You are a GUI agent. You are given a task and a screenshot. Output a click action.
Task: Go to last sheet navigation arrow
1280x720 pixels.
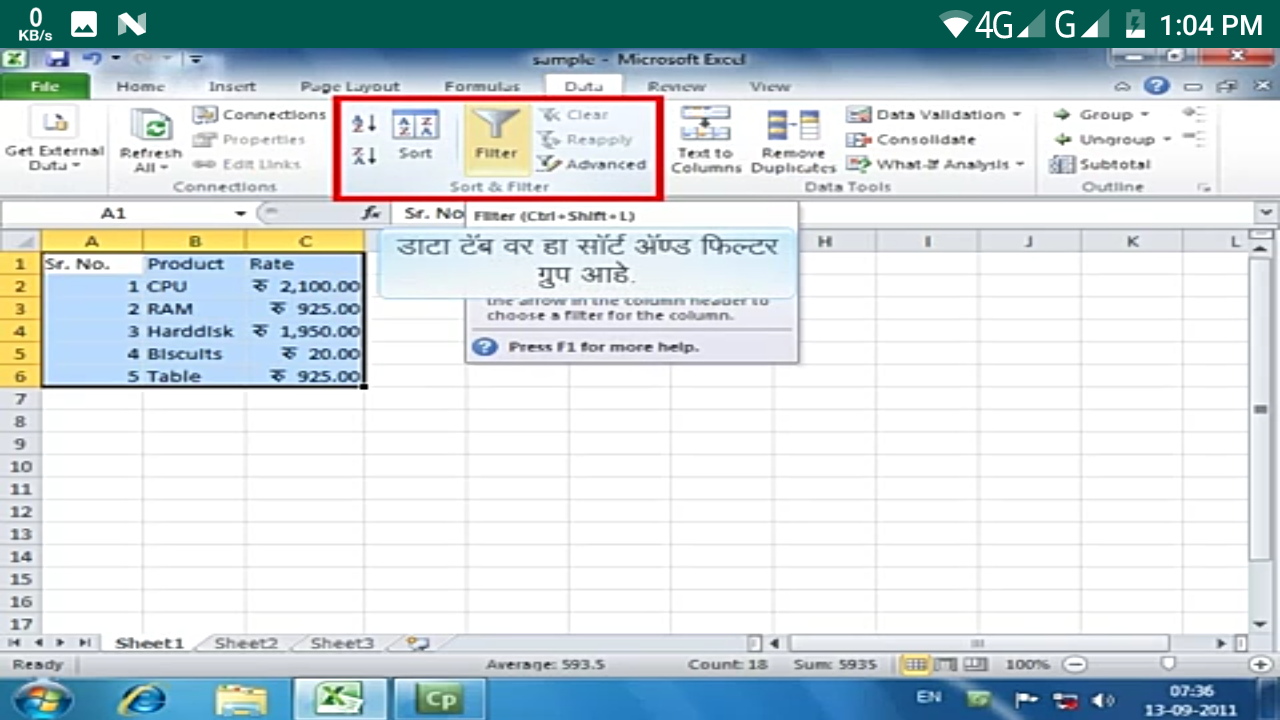[x=86, y=643]
